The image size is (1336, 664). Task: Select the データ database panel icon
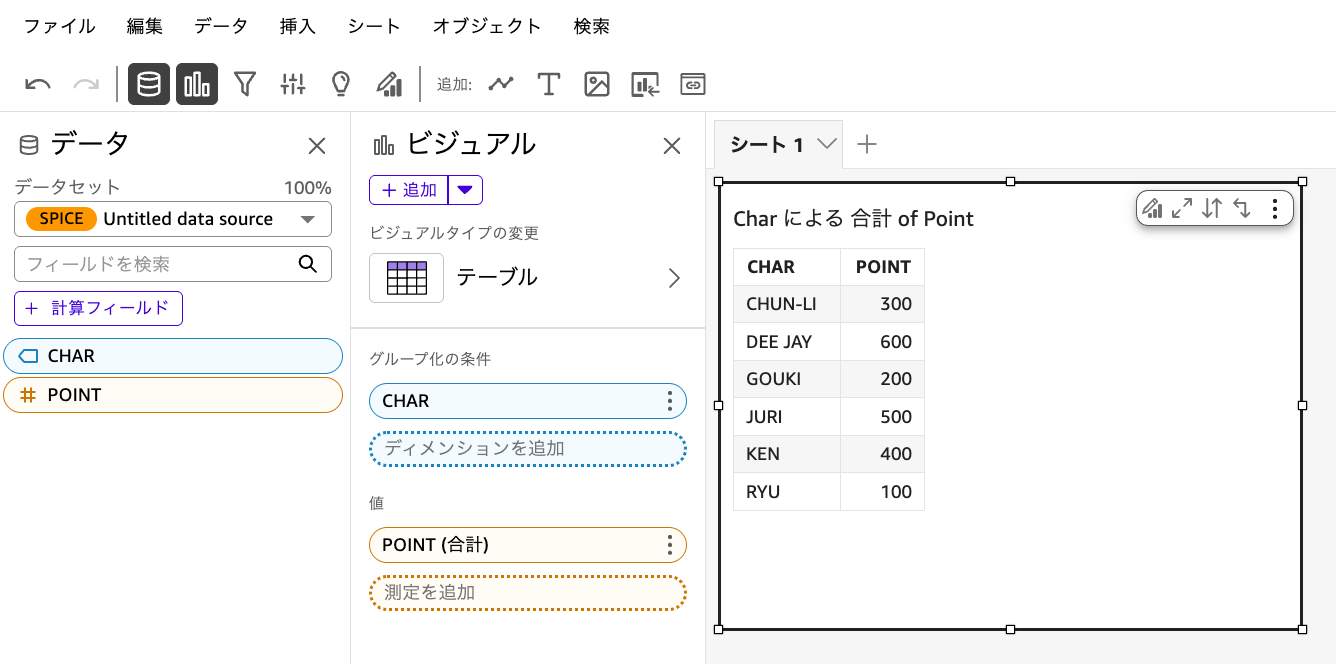(148, 84)
